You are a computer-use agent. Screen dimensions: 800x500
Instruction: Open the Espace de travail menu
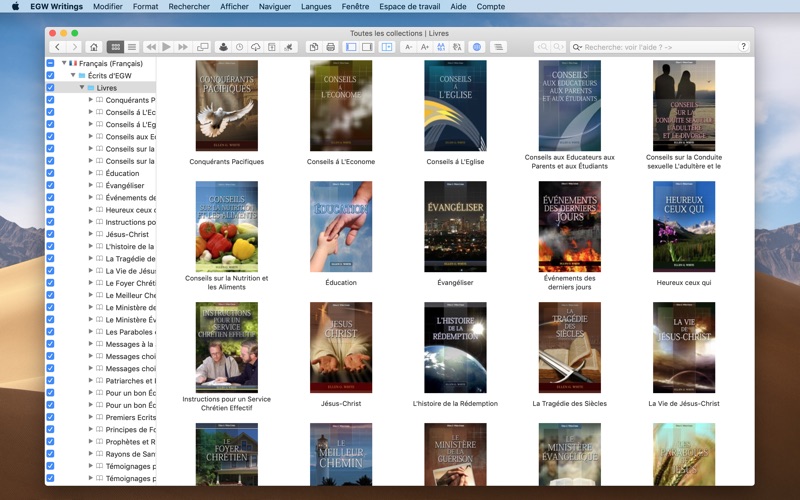point(410,7)
